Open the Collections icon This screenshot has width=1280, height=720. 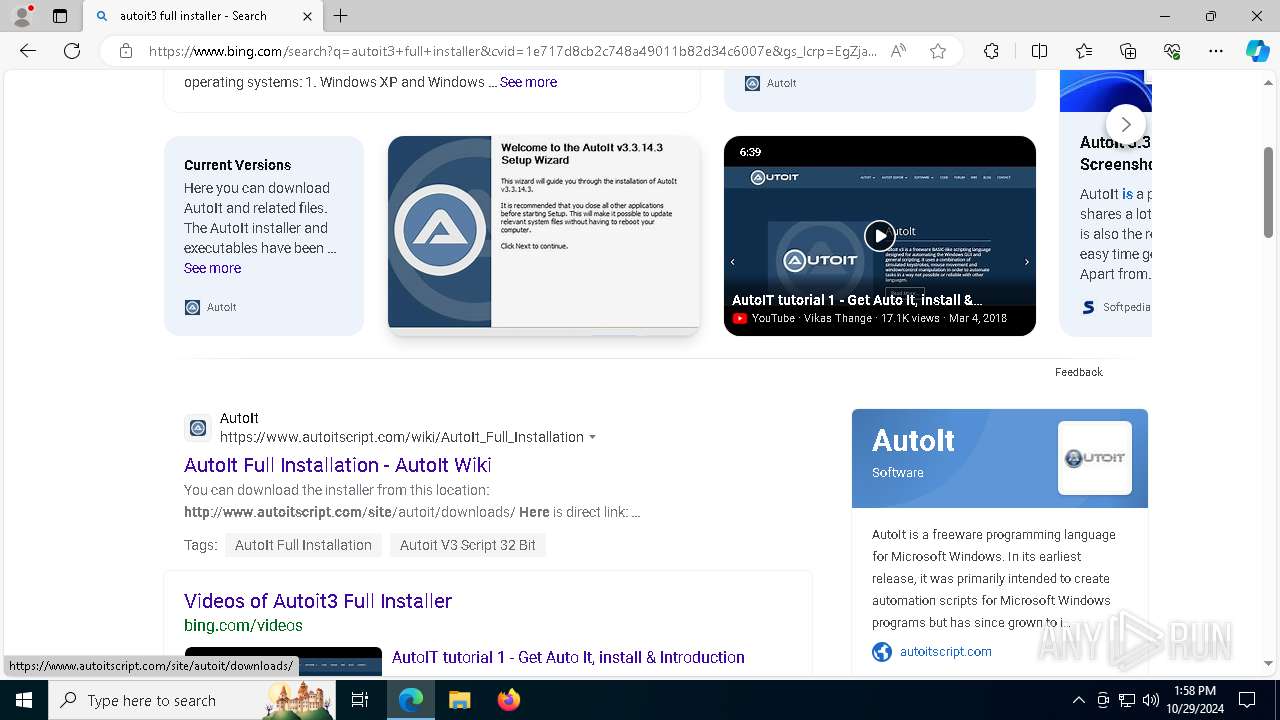pos(1128,51)
